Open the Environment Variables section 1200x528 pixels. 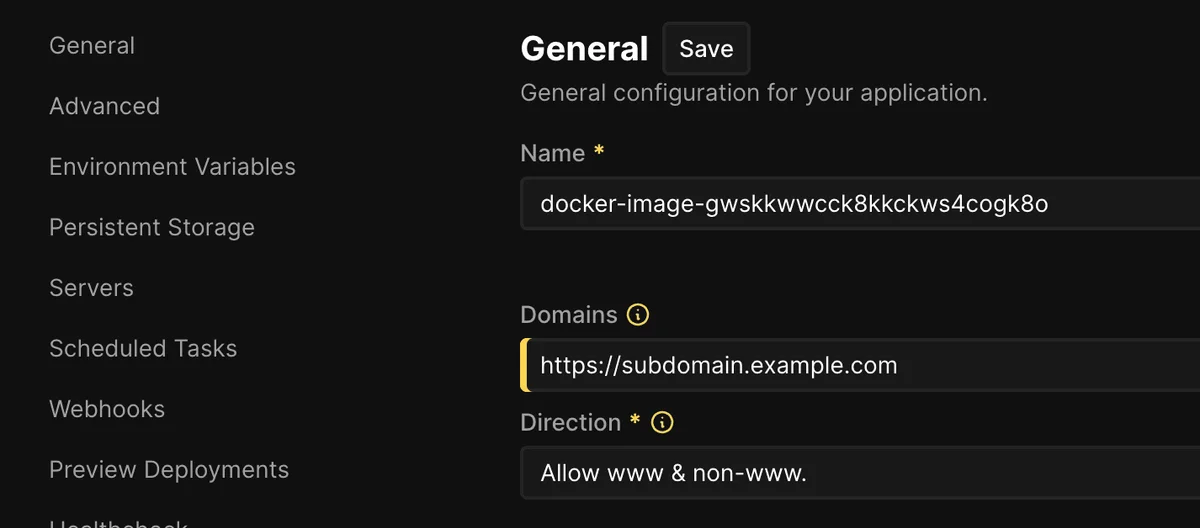(172, 167)
